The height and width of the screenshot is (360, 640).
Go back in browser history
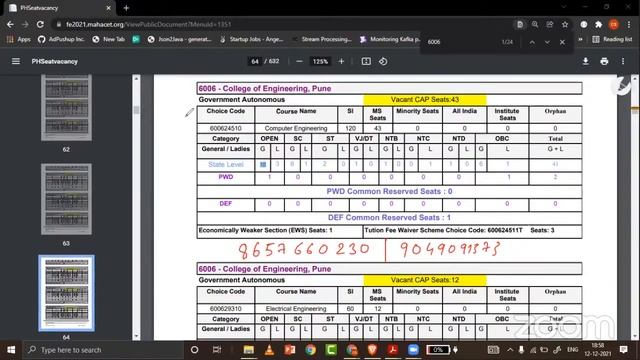coord(10,24)
